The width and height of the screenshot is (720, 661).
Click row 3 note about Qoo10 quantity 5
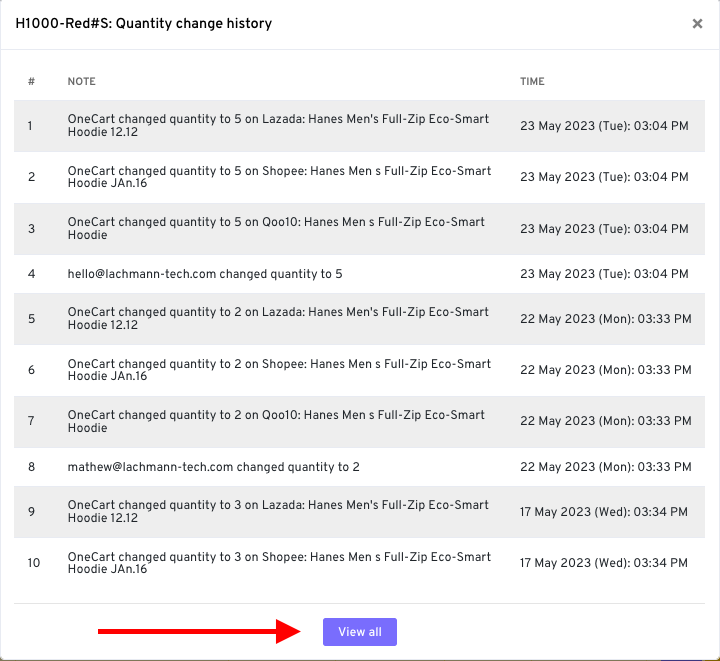276,228
